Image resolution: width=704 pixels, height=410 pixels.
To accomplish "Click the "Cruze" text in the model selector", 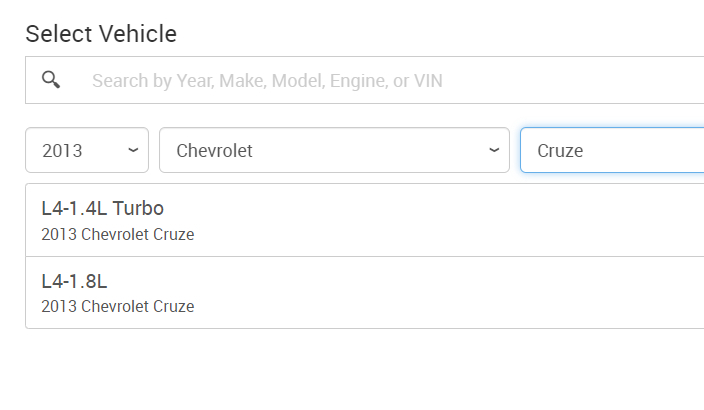I will [x=560, y=151].
